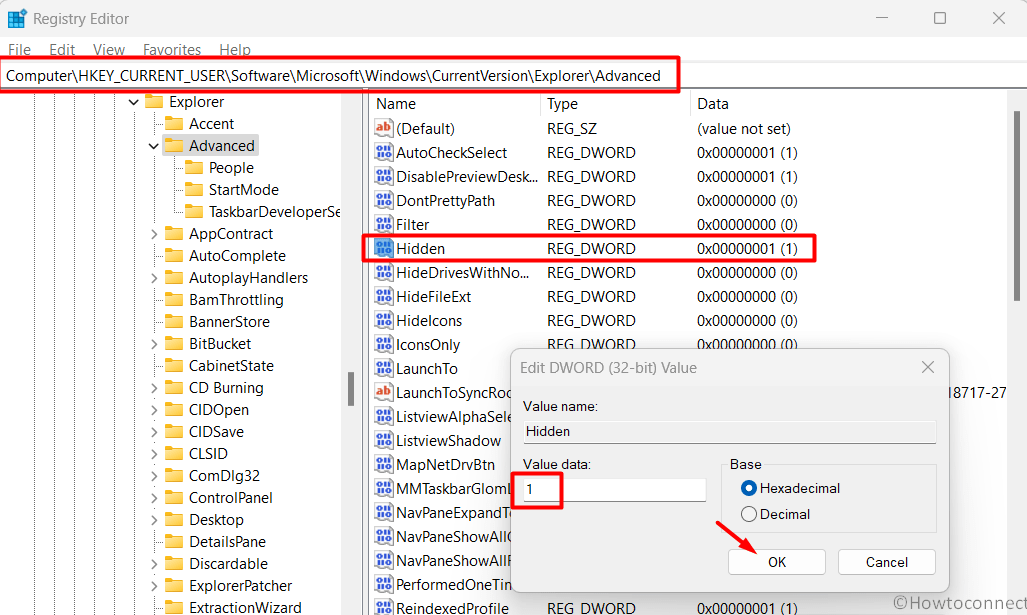This screenshot has height=615, width=1027.
Task: Click the IconsOnly DWORD icon
Action: click(x=383, y=345)
